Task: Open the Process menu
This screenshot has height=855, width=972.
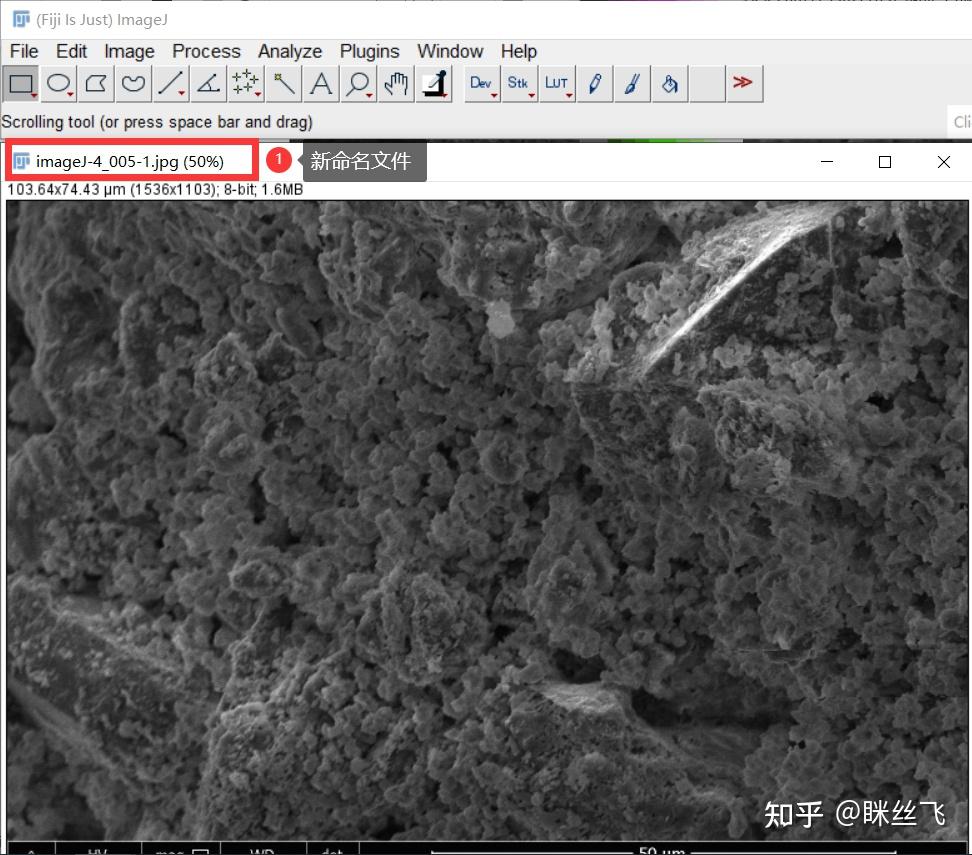Action: tap(206, 51)
